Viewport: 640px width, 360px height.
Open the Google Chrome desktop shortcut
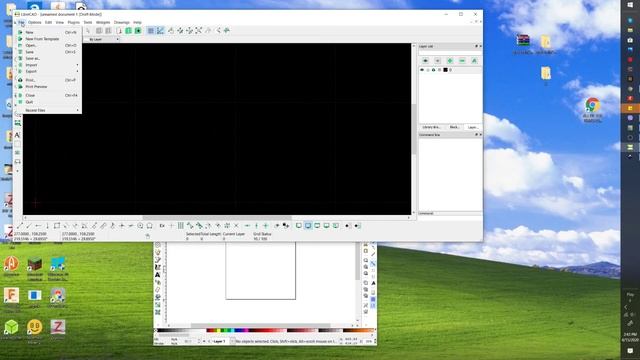coord(592,105)
